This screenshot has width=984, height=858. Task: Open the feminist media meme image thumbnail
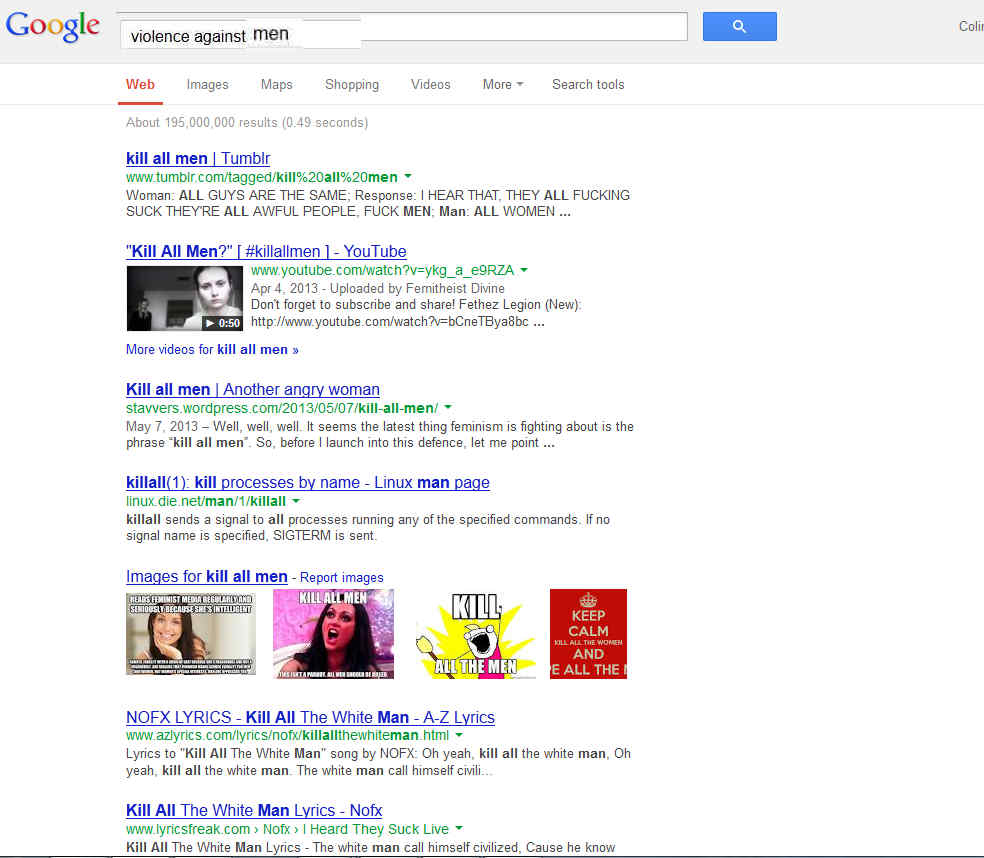coord(191,634)
